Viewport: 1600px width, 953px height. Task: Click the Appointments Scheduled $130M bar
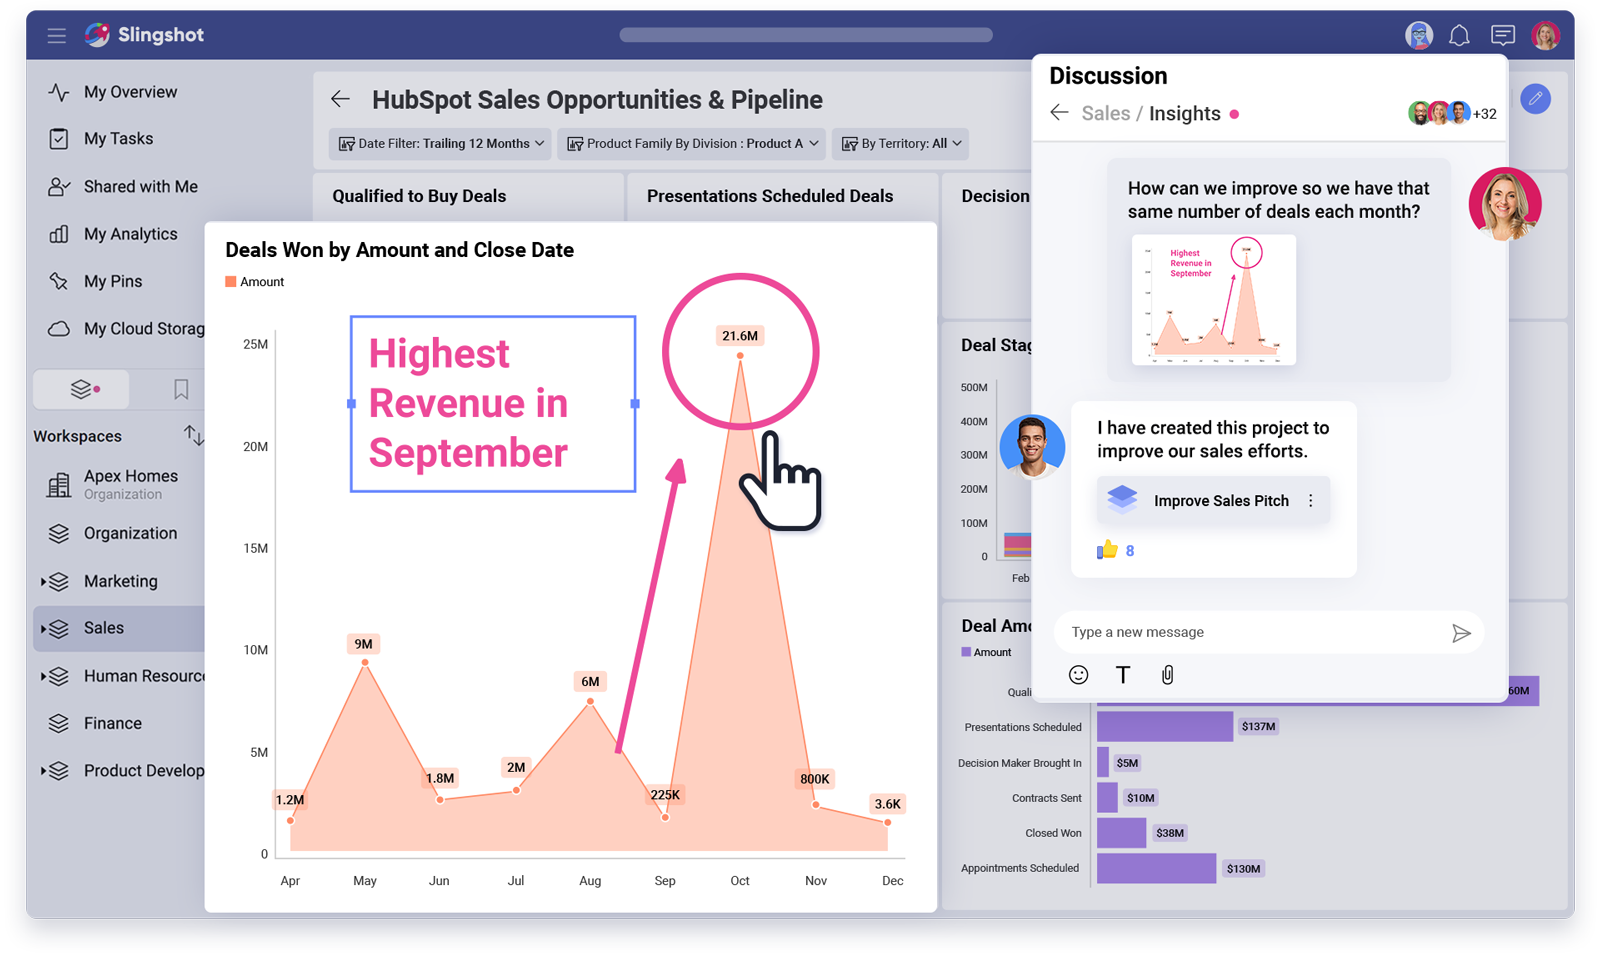[1156, 868]
